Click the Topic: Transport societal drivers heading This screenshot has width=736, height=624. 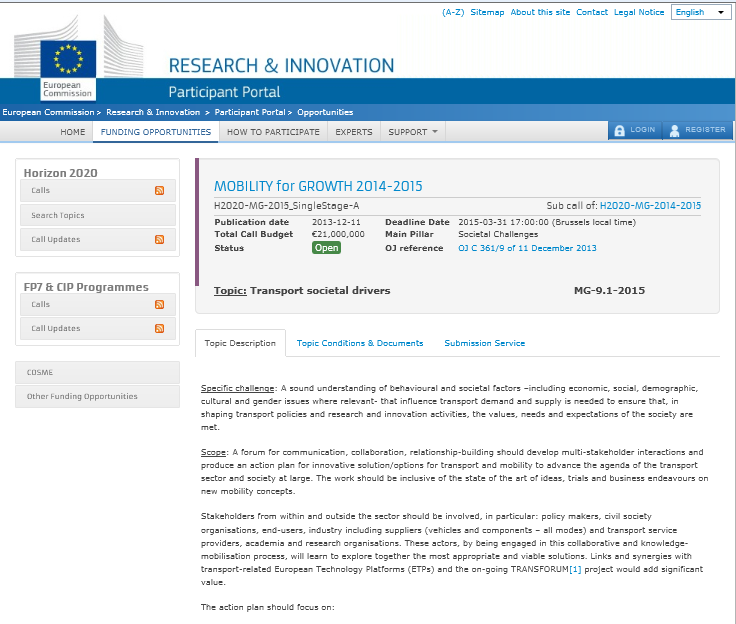302,291
